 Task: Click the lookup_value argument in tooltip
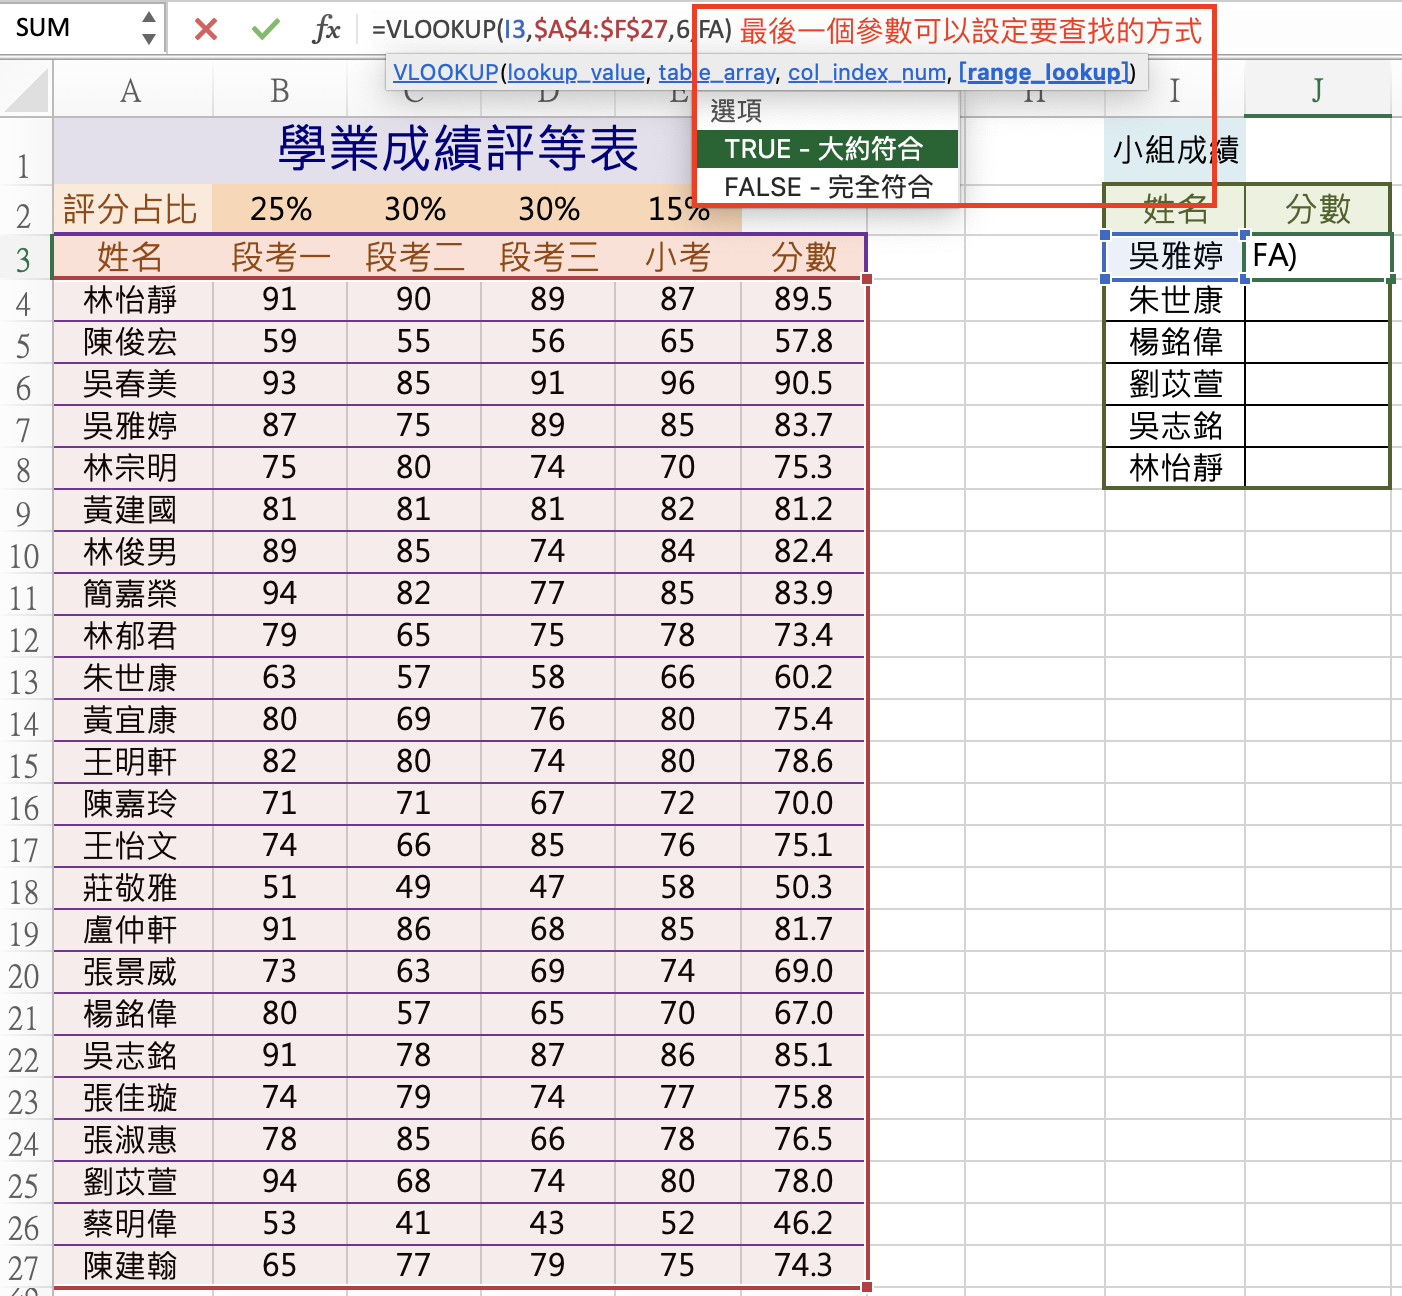click(576, 72)
